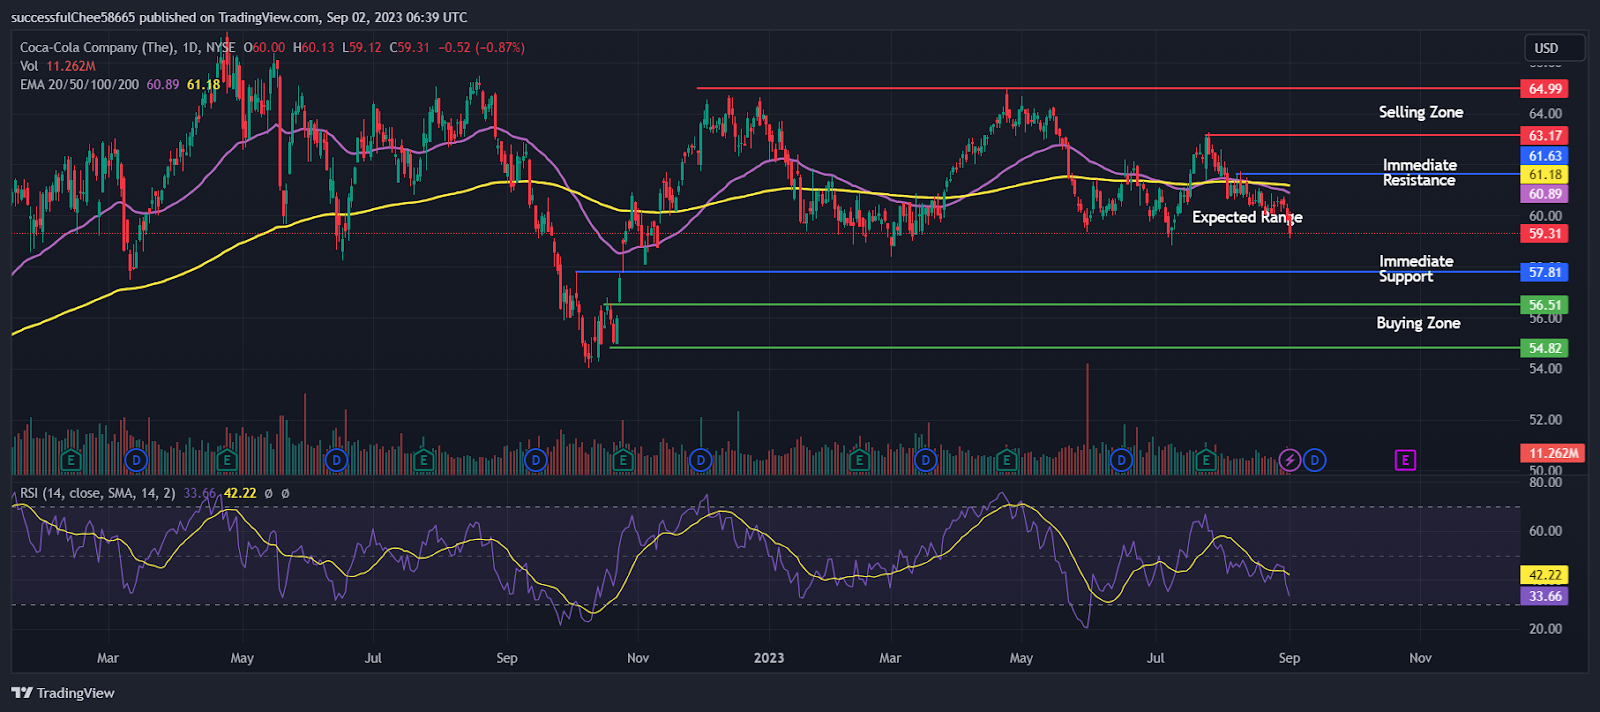Select the red 63.17 price label
Viewport: 1600px width, 712px height.
[1544, 135]
